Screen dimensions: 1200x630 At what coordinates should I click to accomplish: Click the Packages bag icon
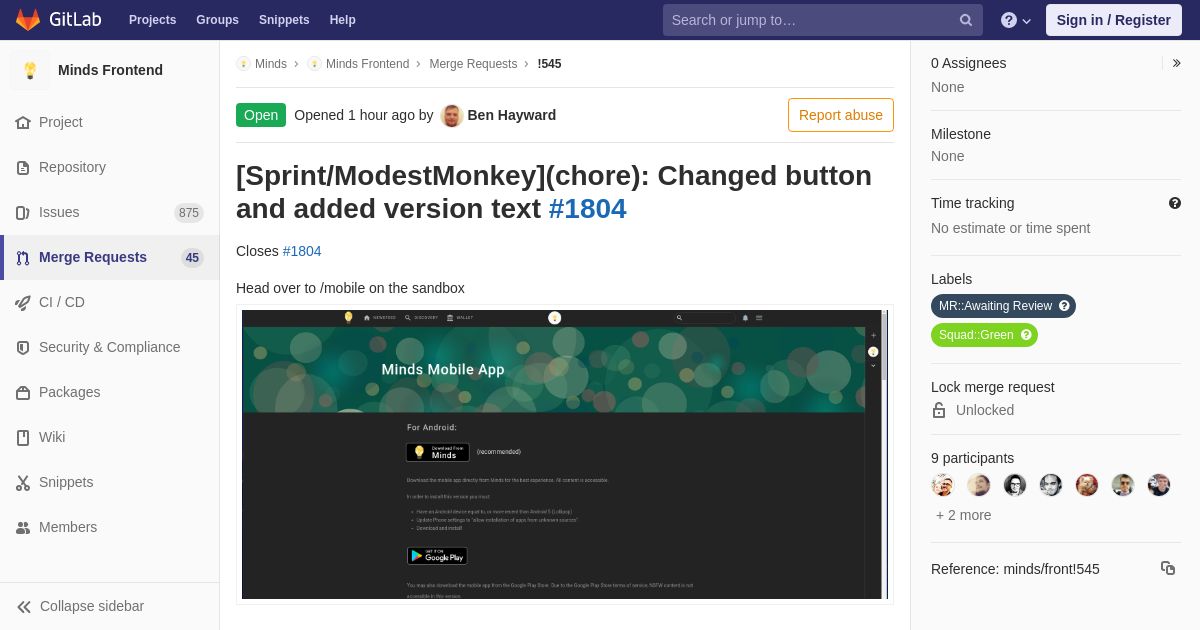[23, 392]
